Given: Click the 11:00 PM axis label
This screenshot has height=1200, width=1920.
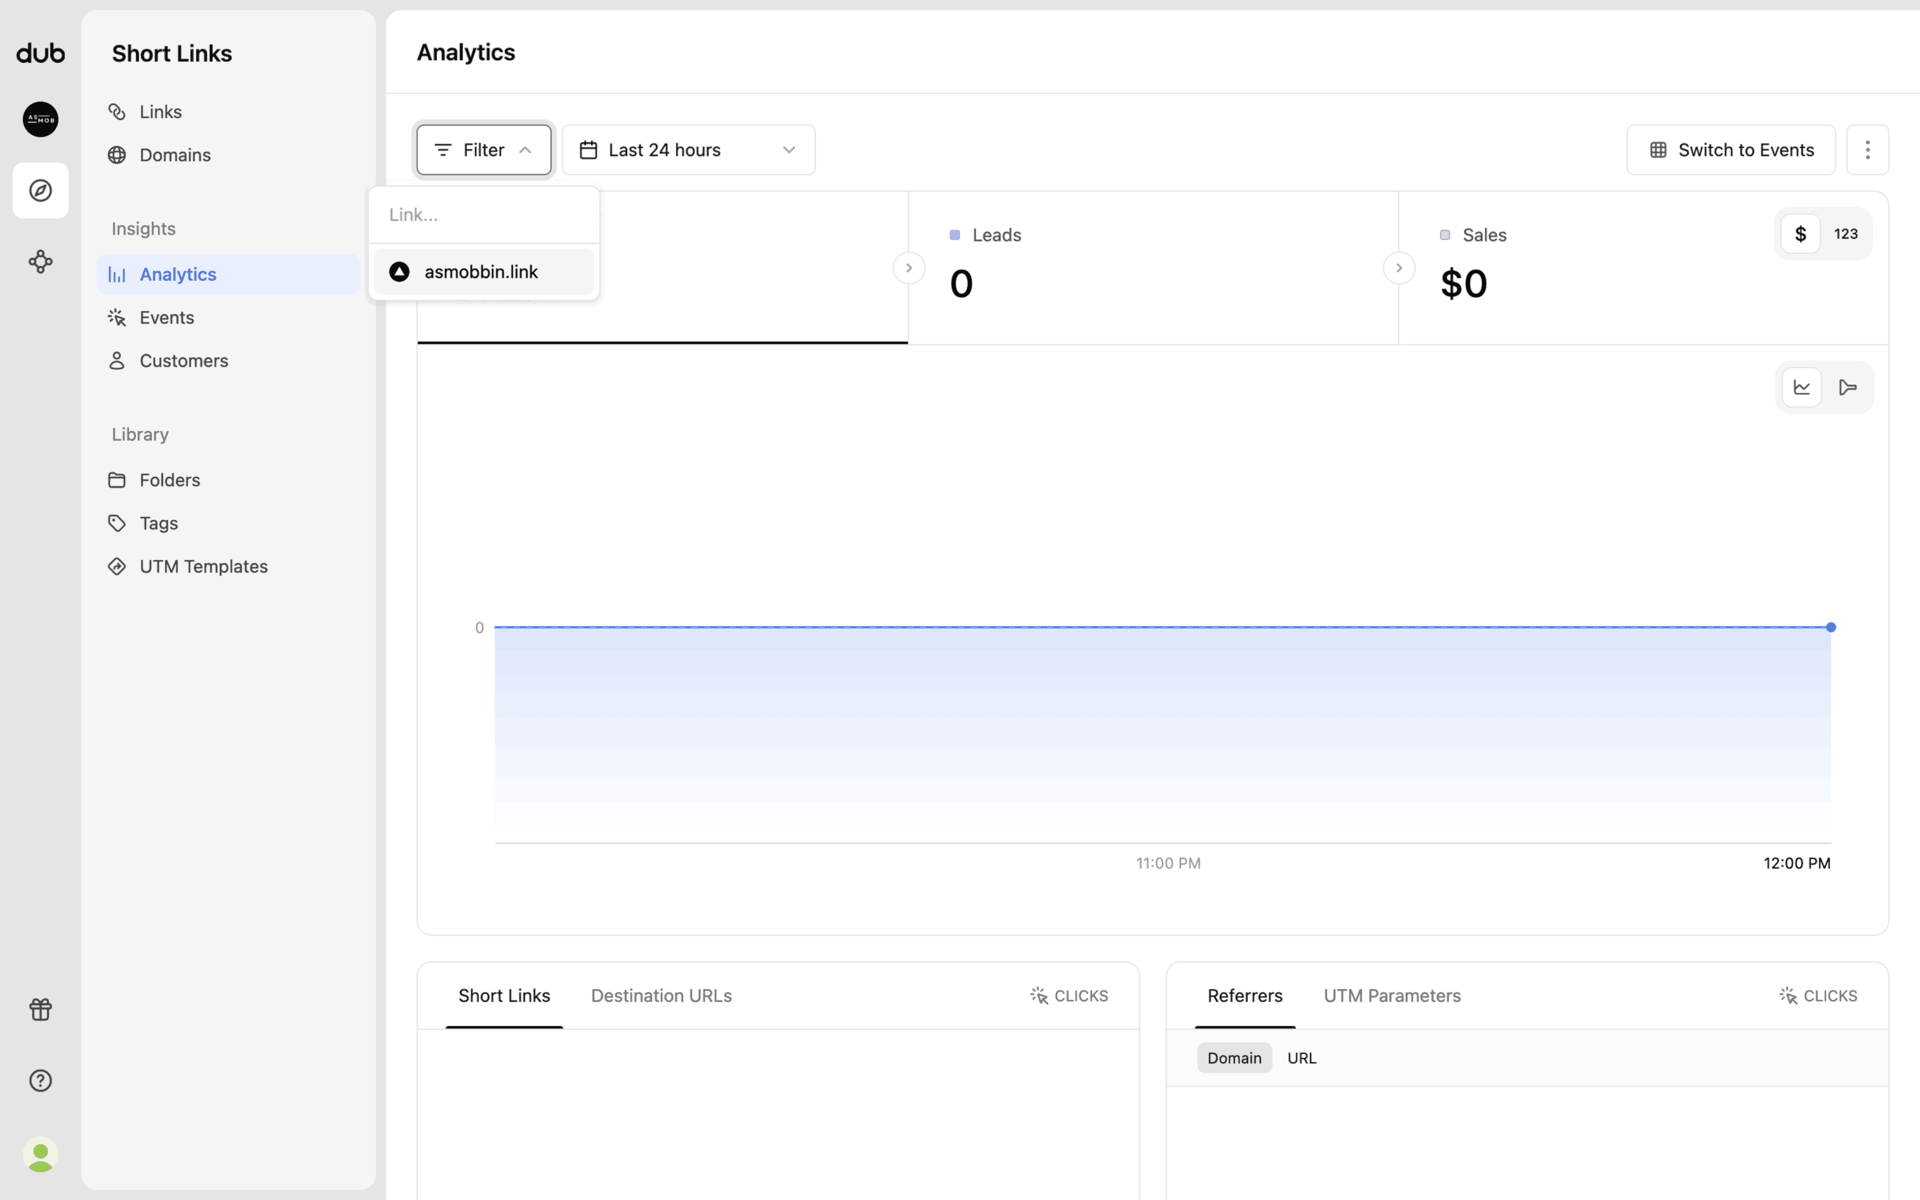Looking at the screenshot, I should pos(1168,863).
